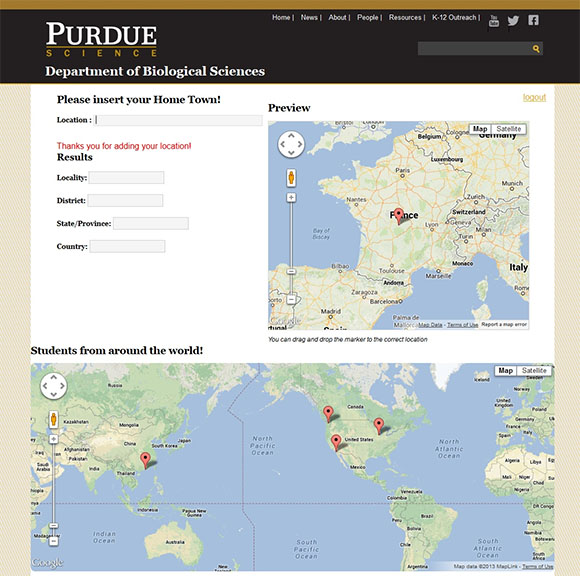580x576 pixels.
Task: Click the Preview map zoom slider handle
Action: (x=291, y=272)
